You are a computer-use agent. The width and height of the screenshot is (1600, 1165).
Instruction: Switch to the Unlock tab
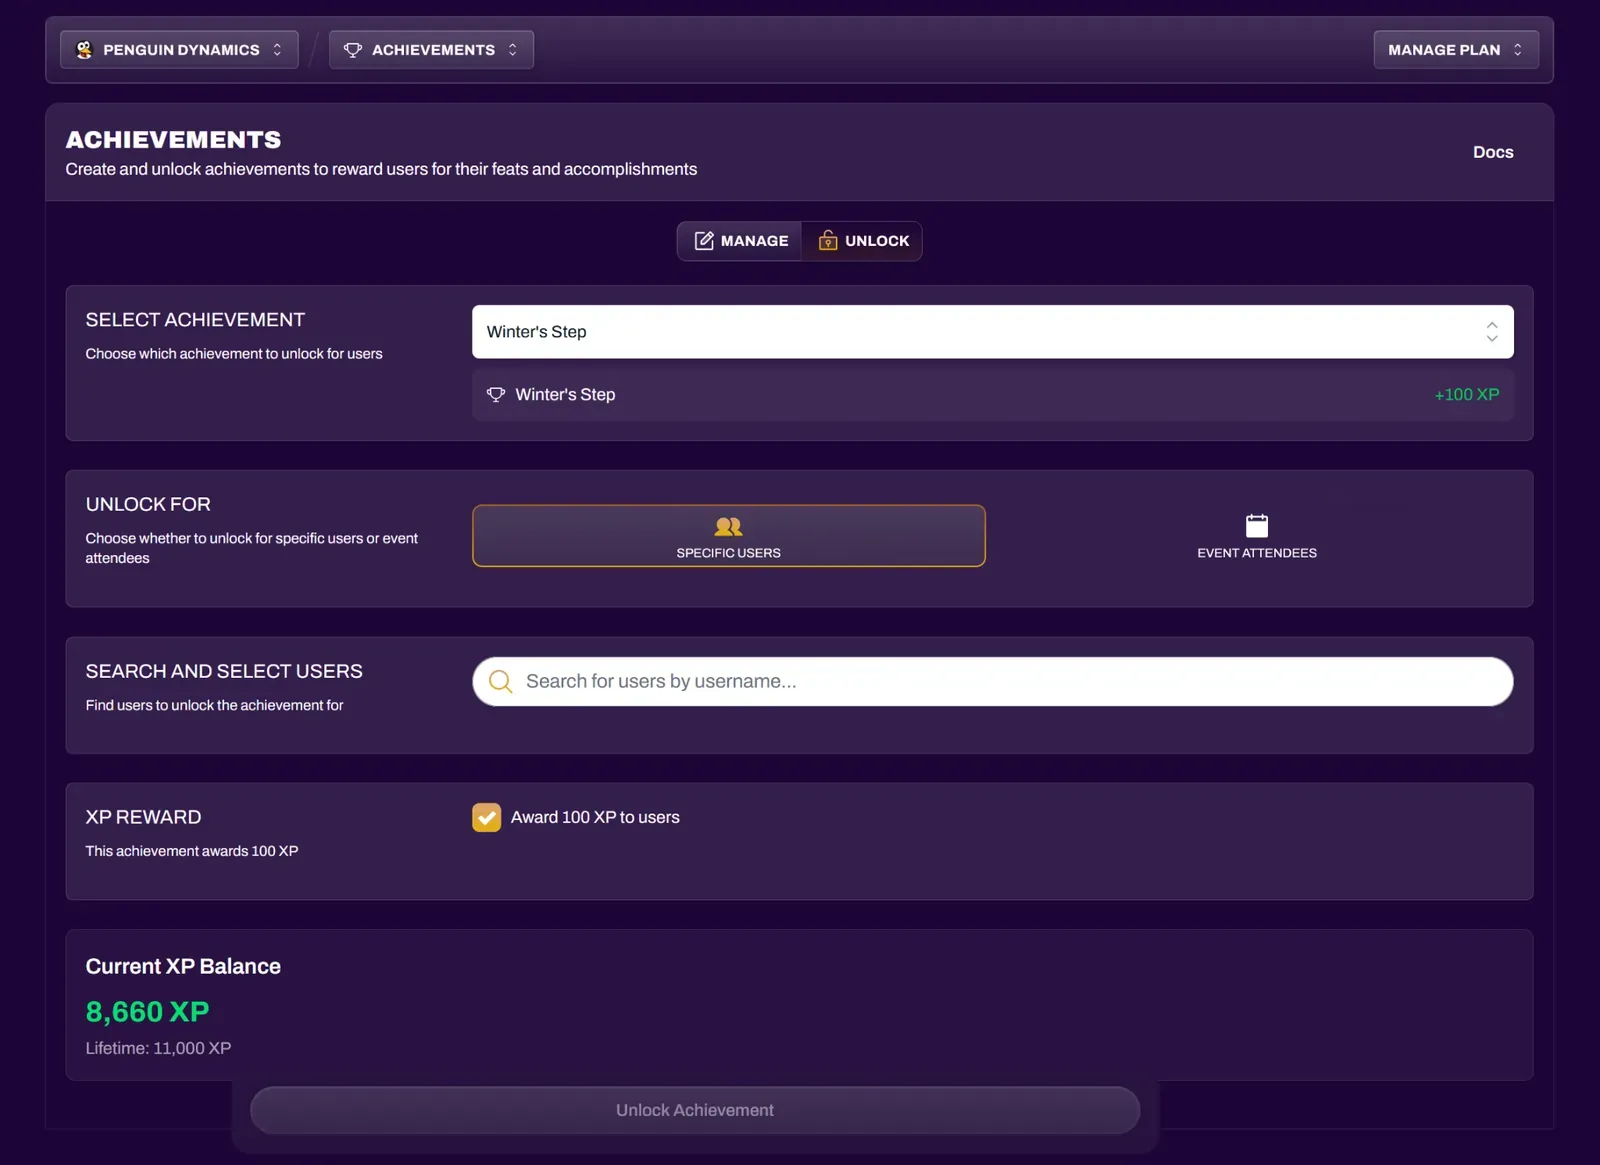tap(862, 240)
